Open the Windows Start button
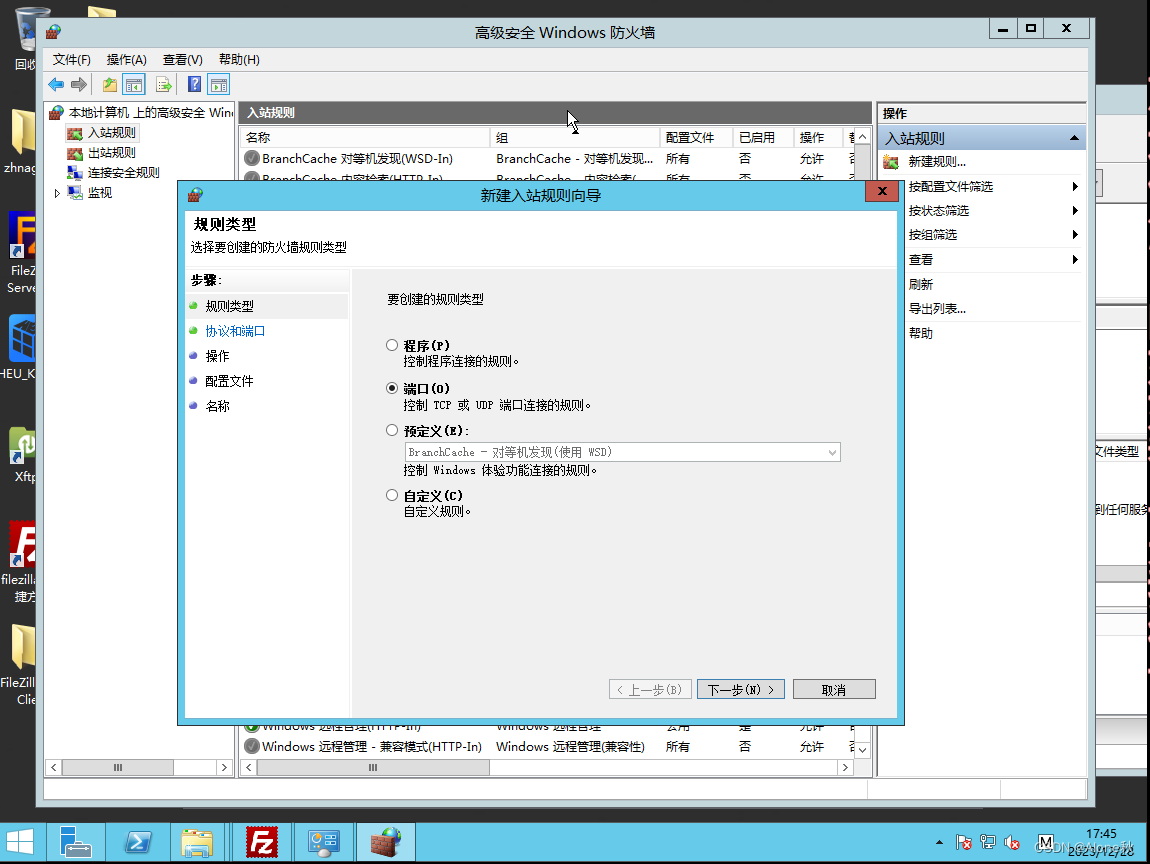The width and height of the screenshot is (1150, 864). coord(21,842)
